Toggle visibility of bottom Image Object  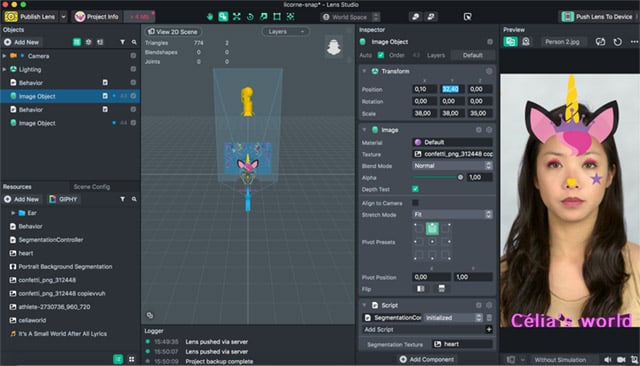[133, 123]
